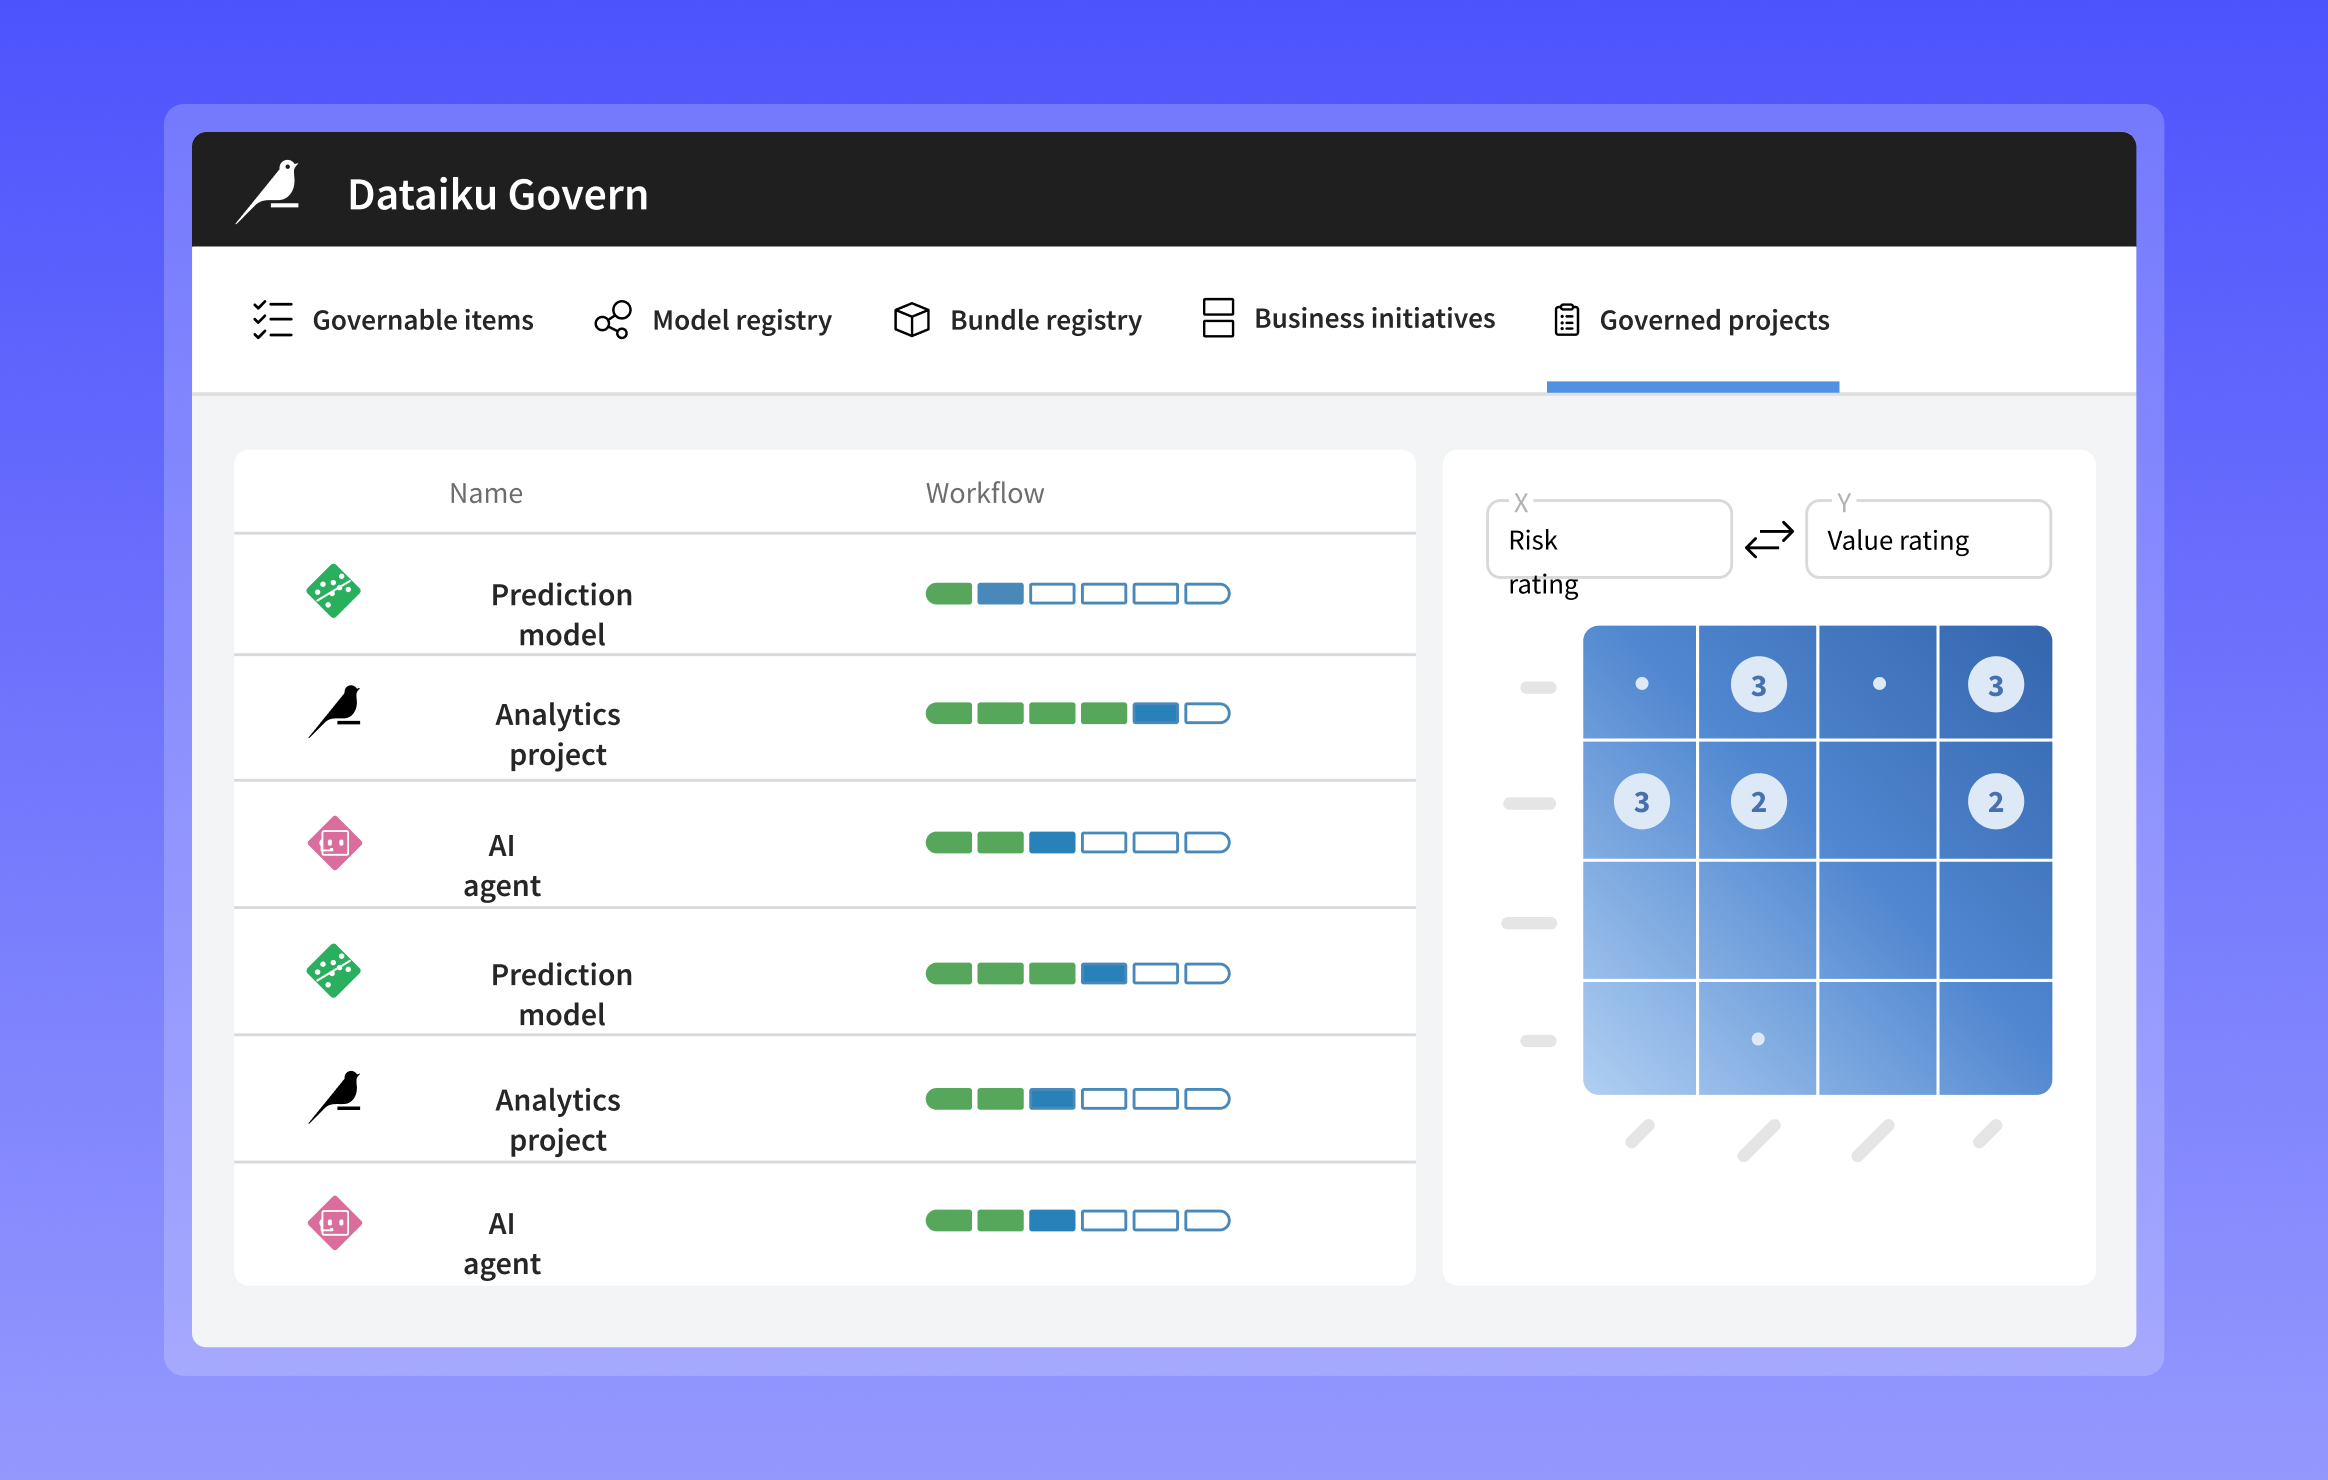Click the Governable items checklist icon

[272, 320]
